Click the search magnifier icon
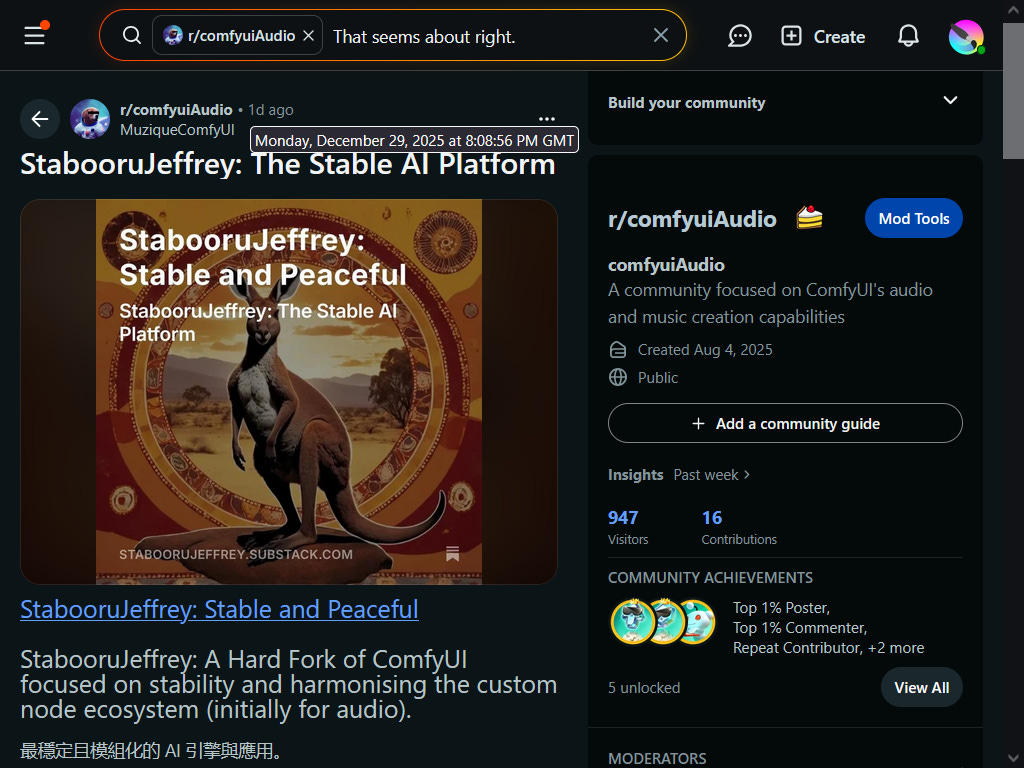This screenshot has width=1024, height=768. pos(132,35)
